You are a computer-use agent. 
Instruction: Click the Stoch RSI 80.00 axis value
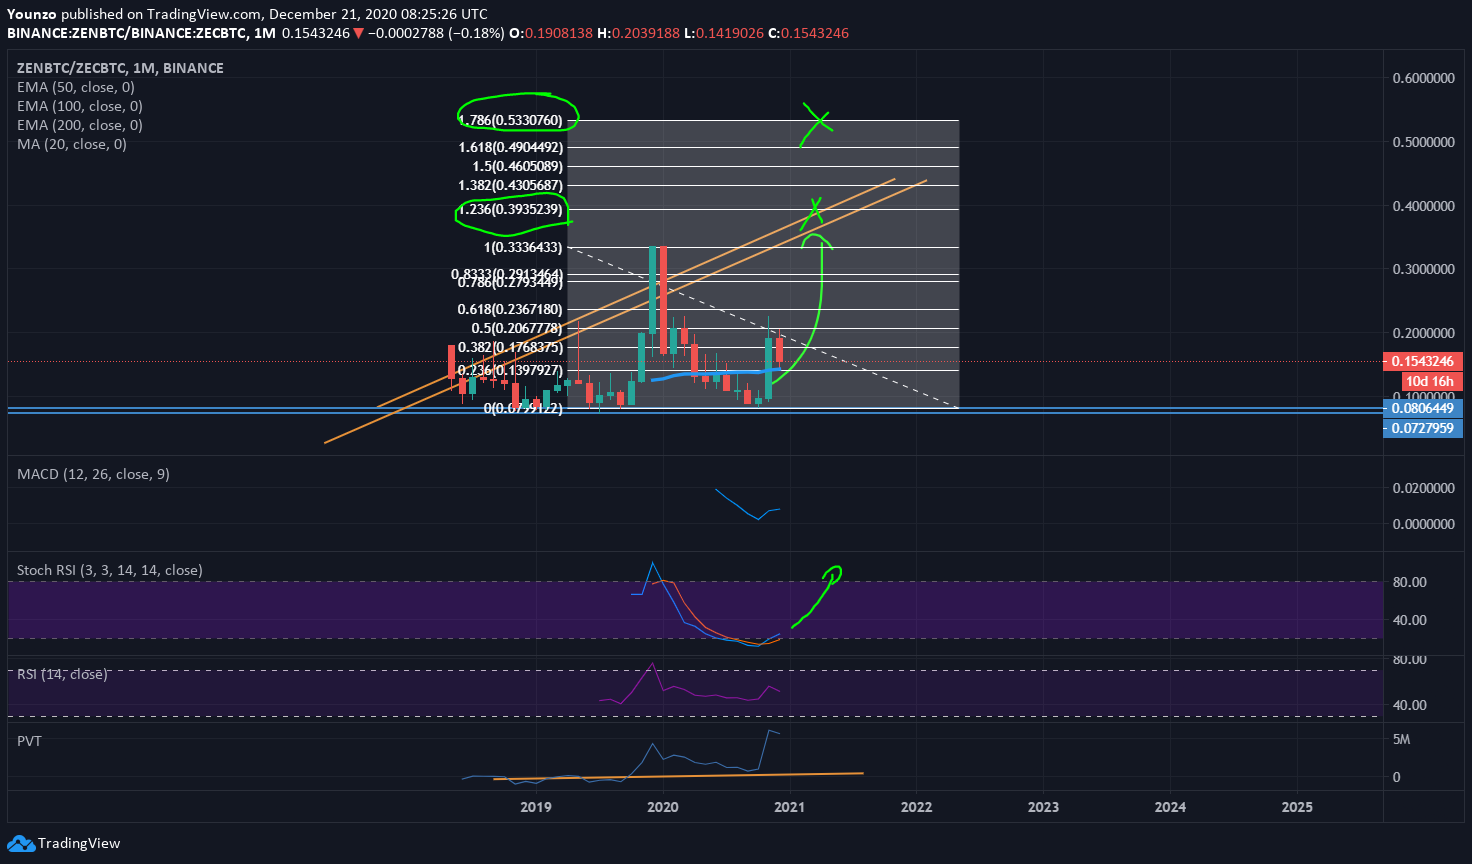click(x=1410, y=582)
